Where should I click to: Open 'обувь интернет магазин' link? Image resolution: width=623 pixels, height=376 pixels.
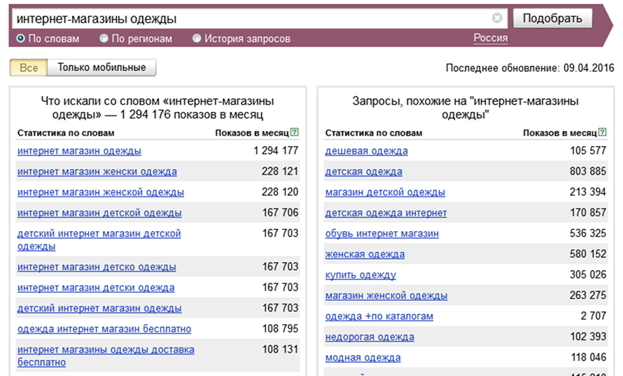pyautogui.click(x=382, y=234)
